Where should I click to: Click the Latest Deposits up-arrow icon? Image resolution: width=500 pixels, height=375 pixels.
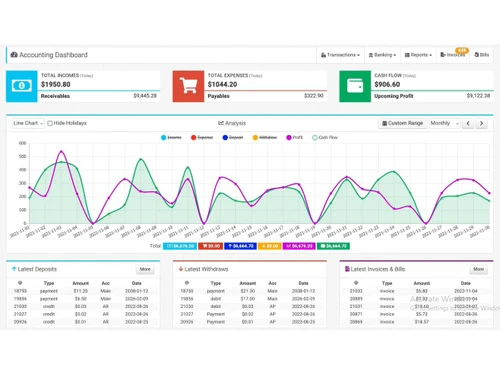[14, 269]
